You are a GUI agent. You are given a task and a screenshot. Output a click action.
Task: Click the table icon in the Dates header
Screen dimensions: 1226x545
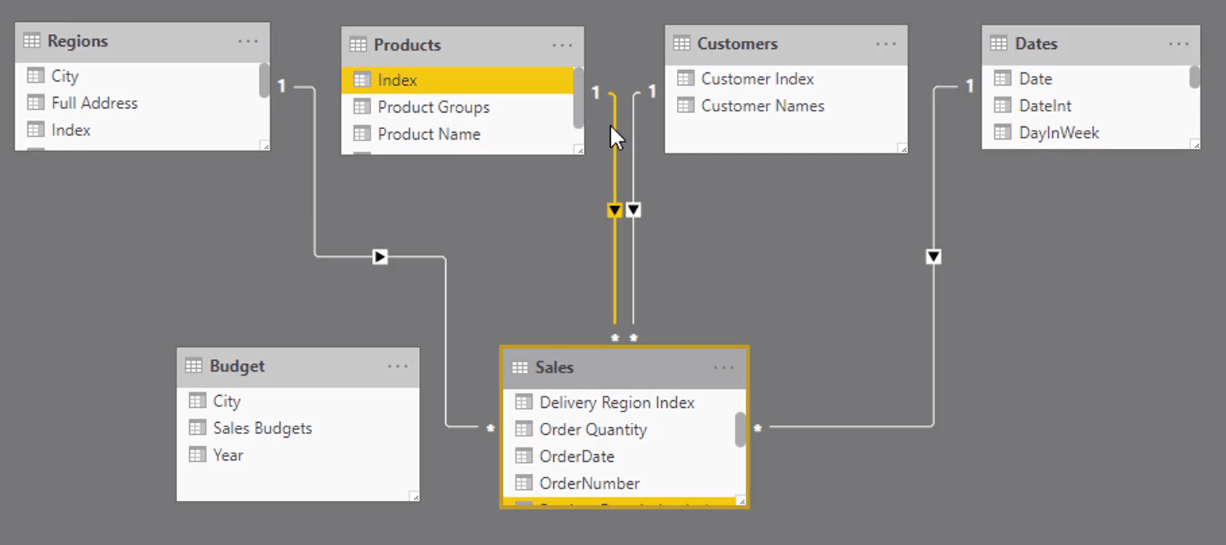[999, 44]
